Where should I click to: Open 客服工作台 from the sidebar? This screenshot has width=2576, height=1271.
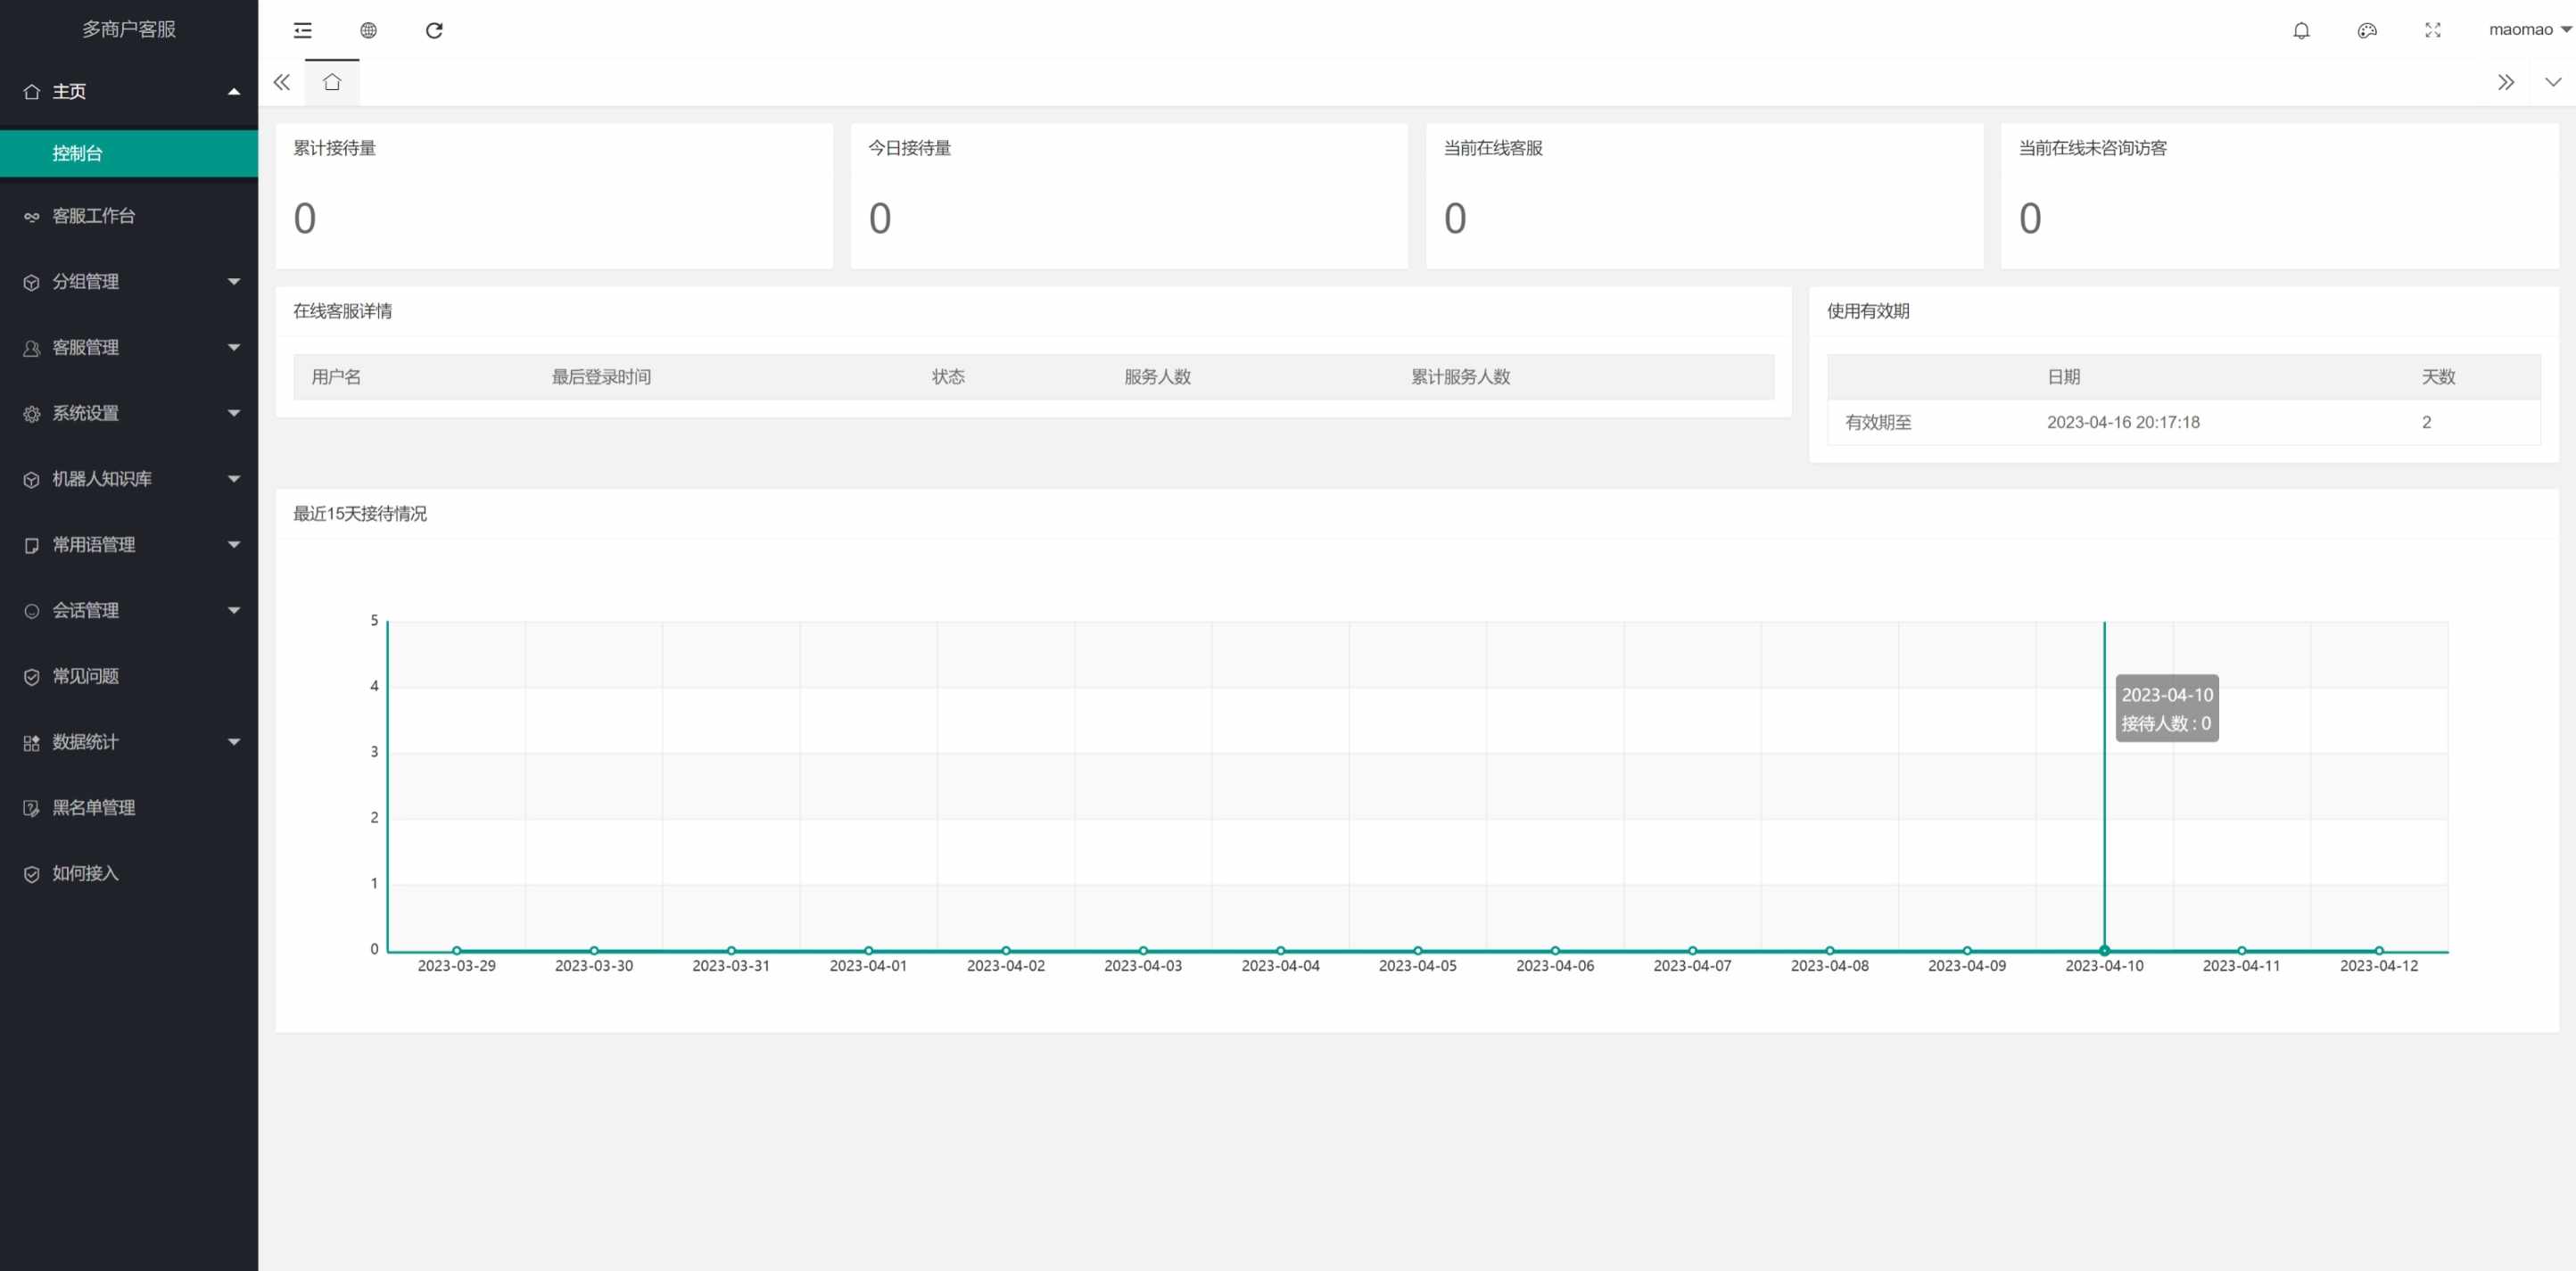tap(94, 216)
